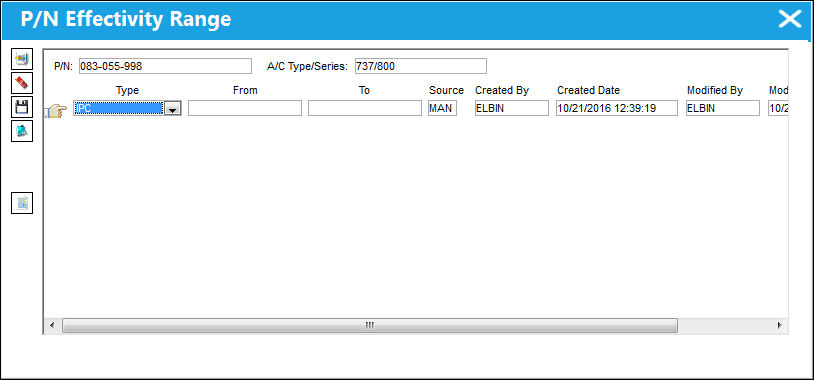Close the P/N Effectivity Range window
Viewport: 814px width, 380px height.
pyautogui.click(x=790, y=19)
